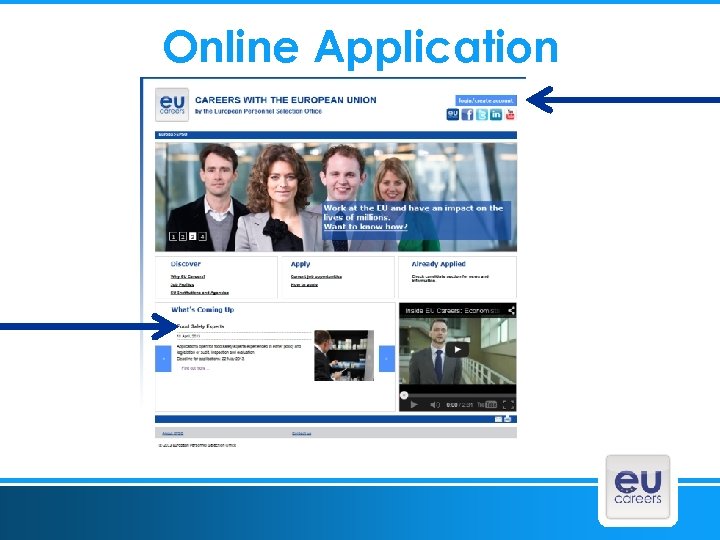Open Current job opportunities under Apply

pyautogui.click(x=316, y=276)
